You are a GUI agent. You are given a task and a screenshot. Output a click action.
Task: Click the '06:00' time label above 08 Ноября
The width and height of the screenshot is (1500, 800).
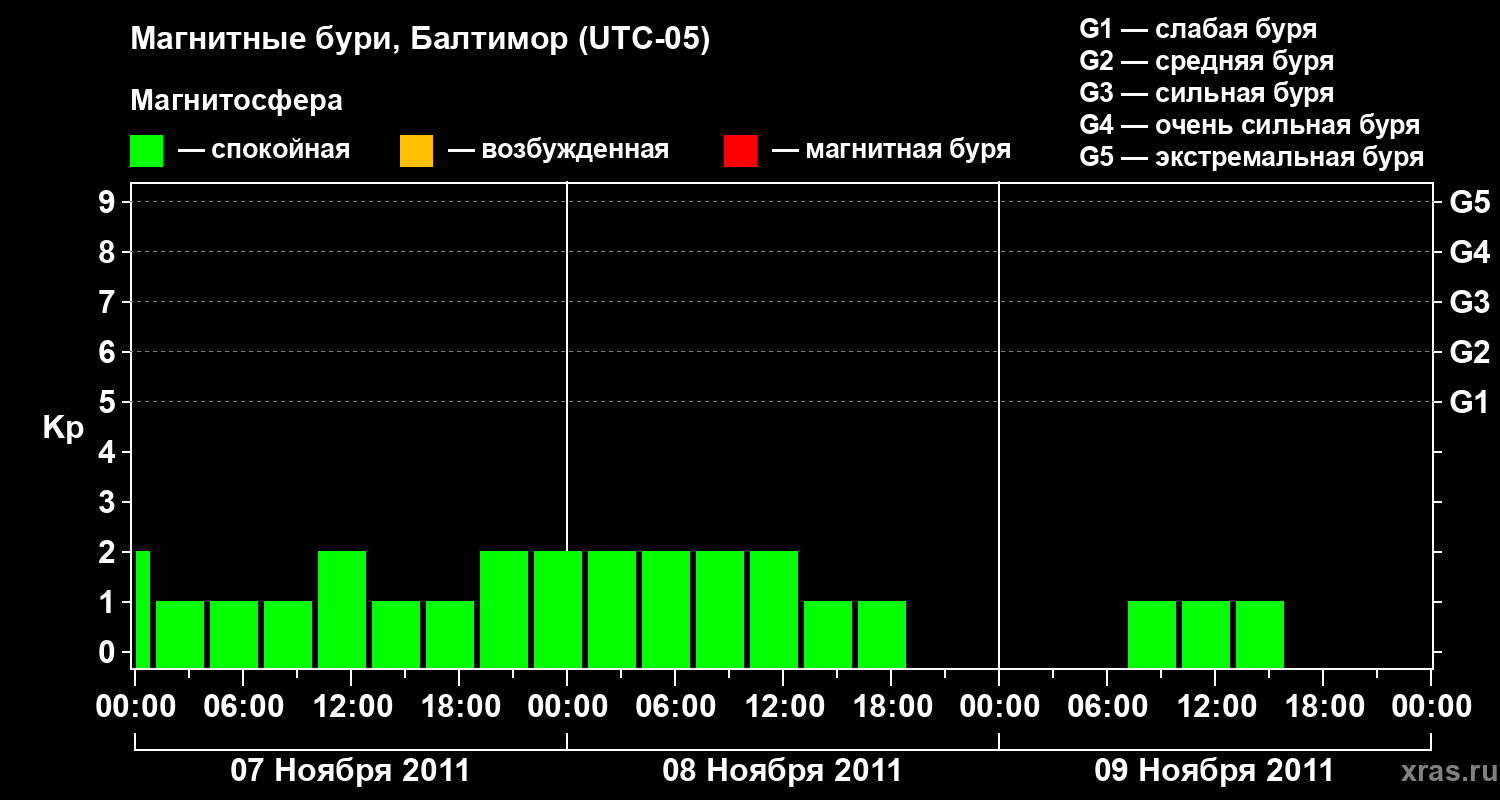(x=675, y=707)
